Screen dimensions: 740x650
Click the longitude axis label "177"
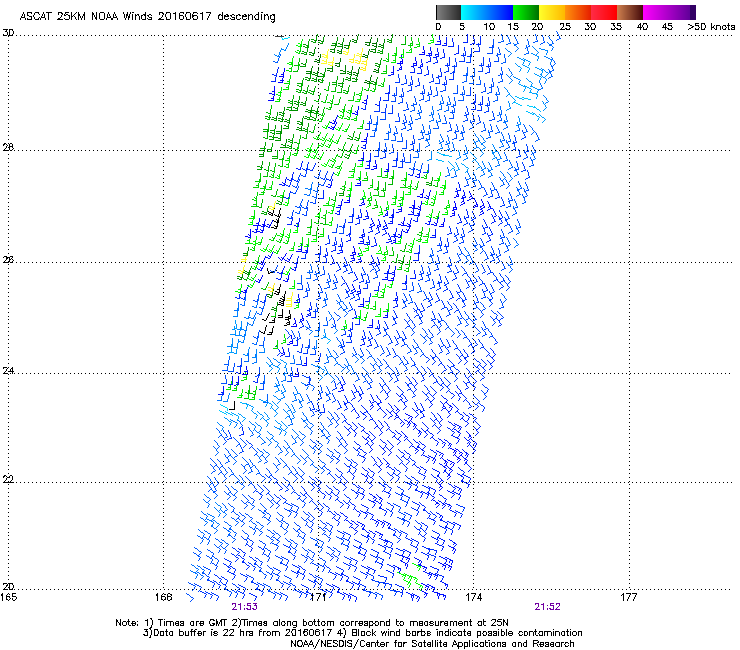pyautogui.click(x=629, y=597)
